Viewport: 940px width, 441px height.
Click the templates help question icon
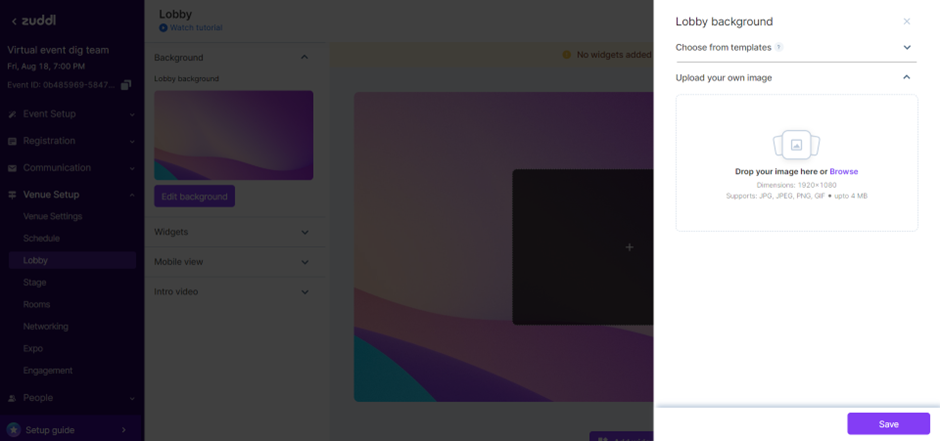pos(779,47)
